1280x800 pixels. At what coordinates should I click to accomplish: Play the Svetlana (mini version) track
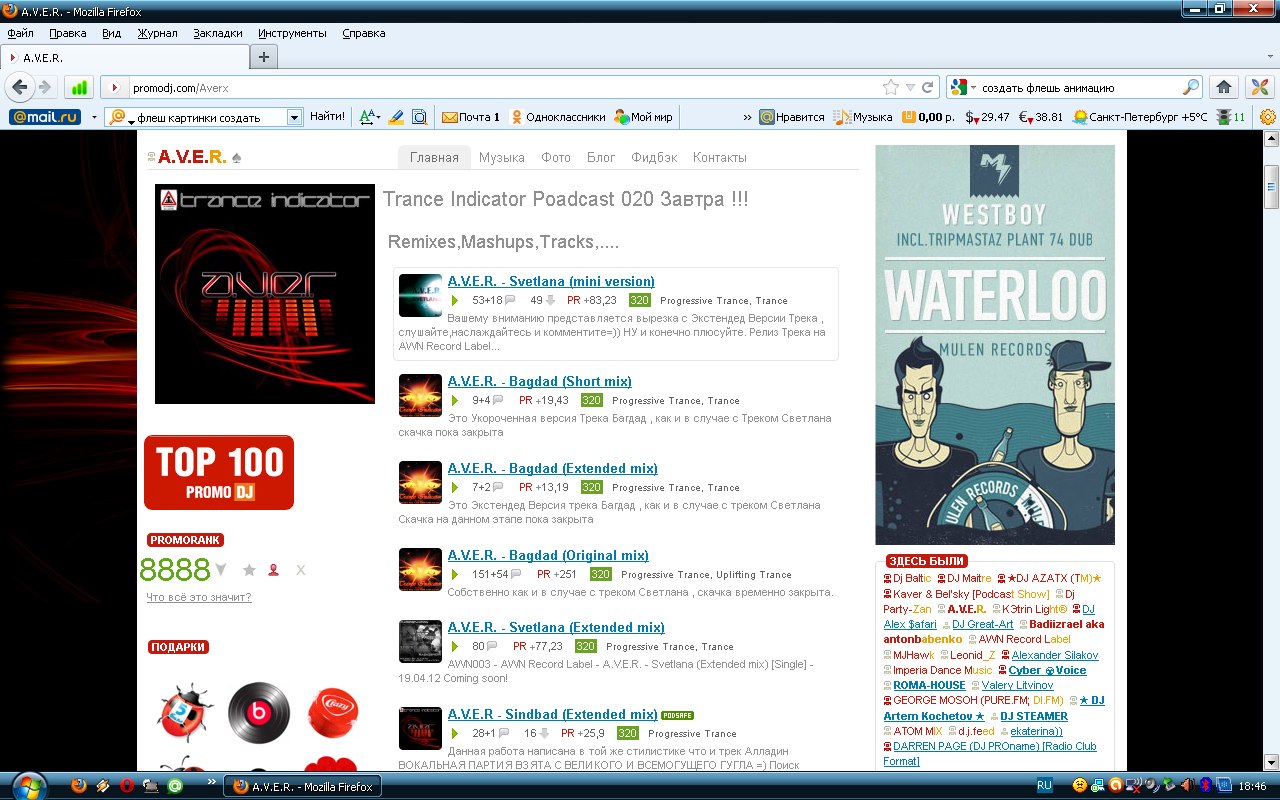pos(454,300)
